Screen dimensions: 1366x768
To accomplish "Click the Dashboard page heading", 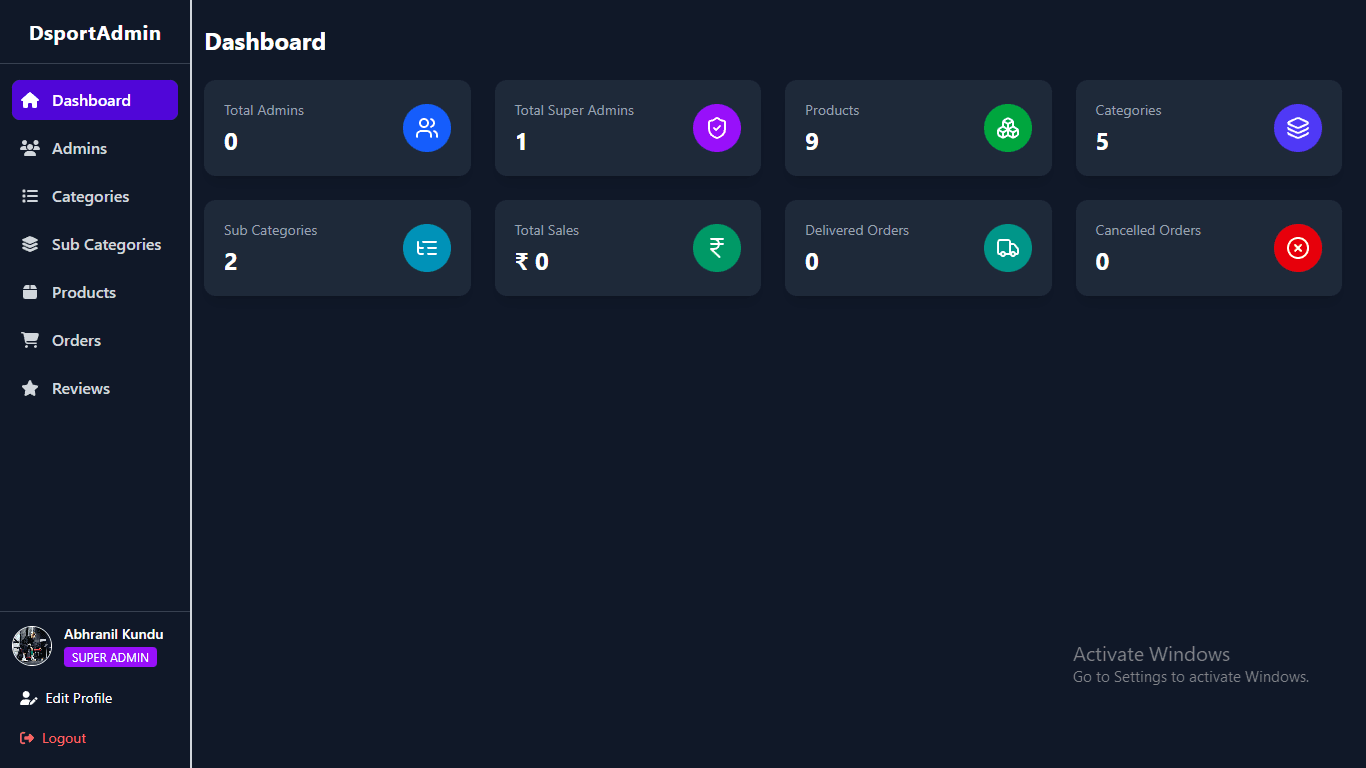I will pos(265,42).
